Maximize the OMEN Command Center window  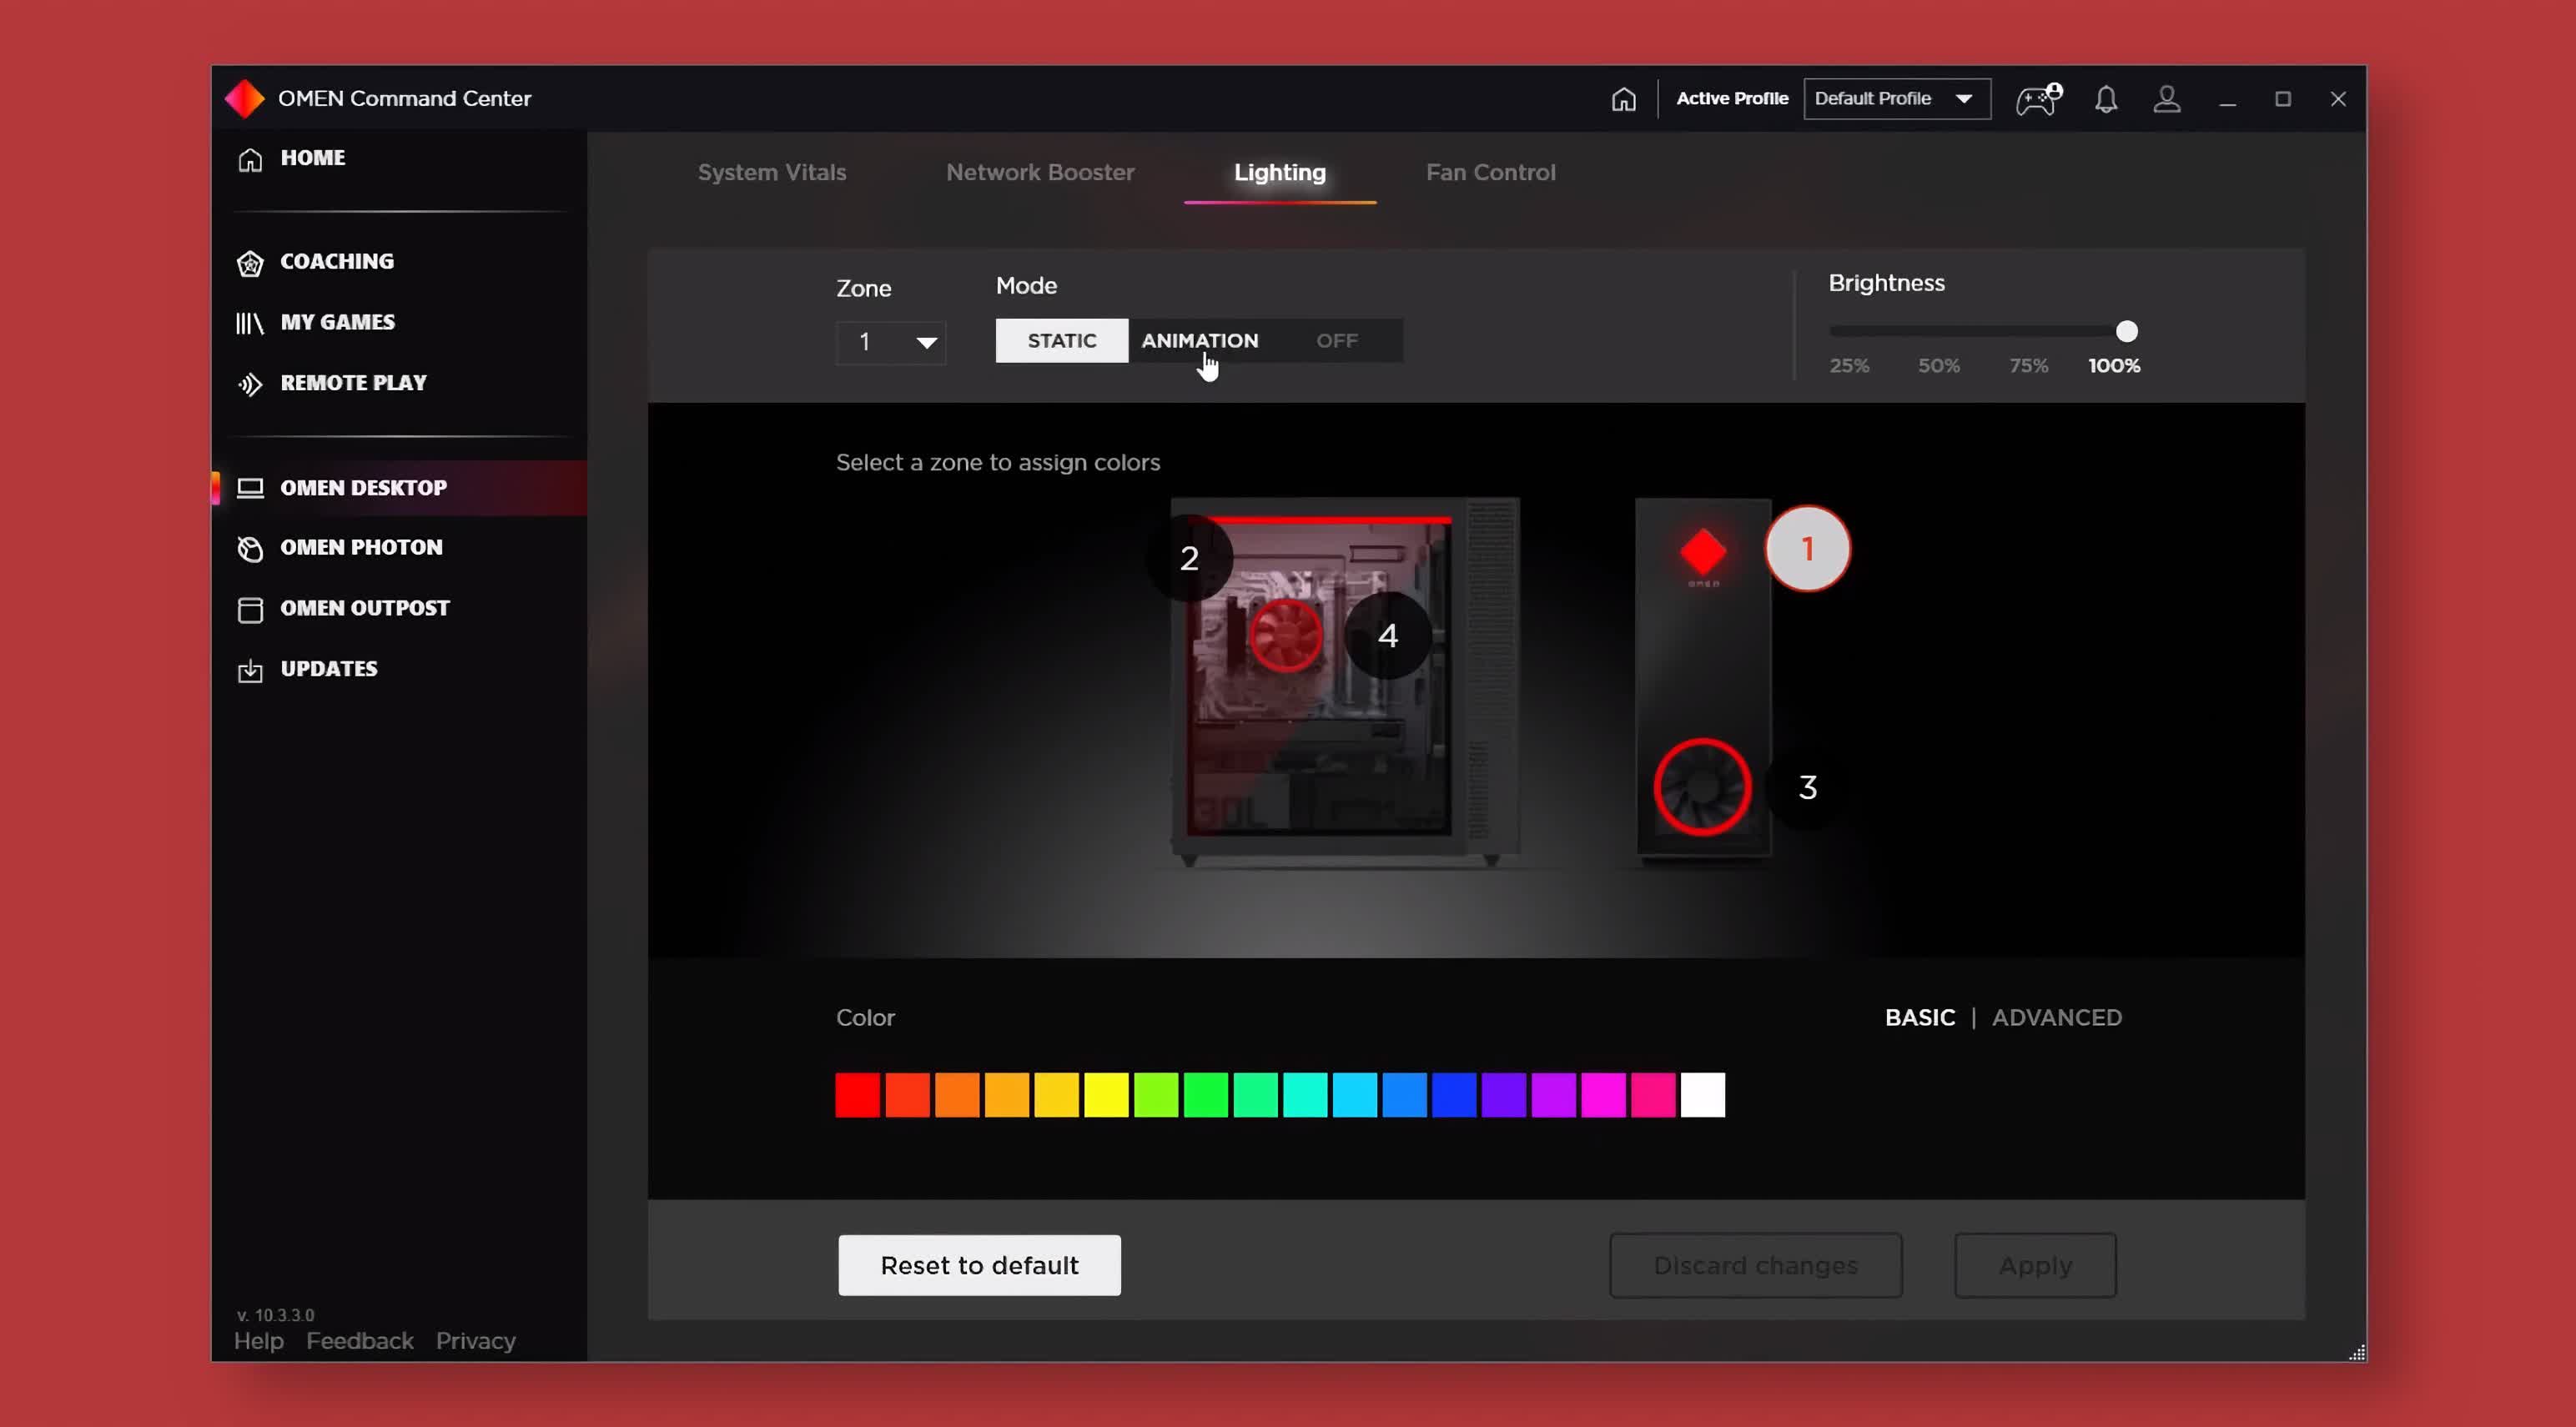(x=2282, y=99)
